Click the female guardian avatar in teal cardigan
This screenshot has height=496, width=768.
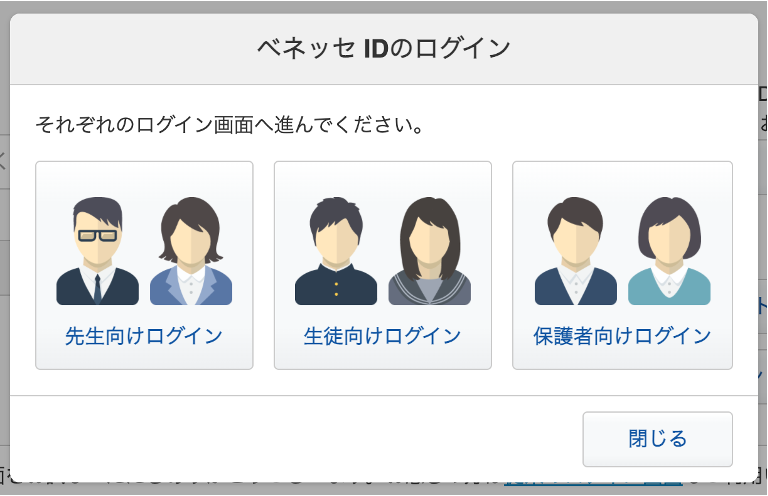(x=669, y=251)
